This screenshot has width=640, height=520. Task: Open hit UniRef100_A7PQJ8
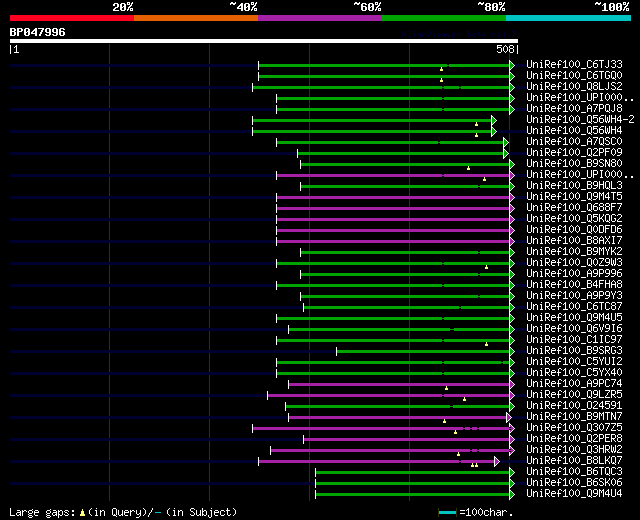(574, 108)
